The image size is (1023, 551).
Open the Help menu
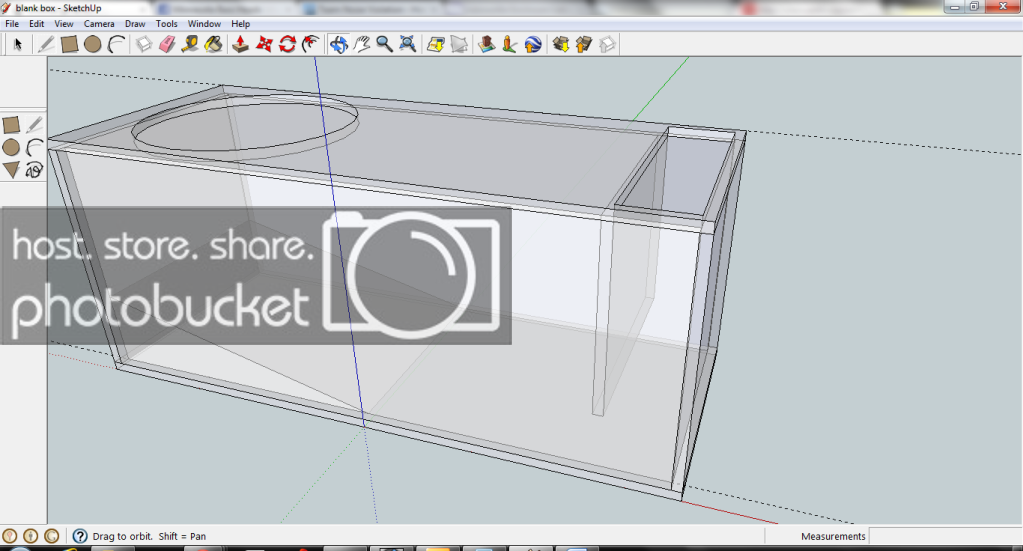click(x=240, y=23)
